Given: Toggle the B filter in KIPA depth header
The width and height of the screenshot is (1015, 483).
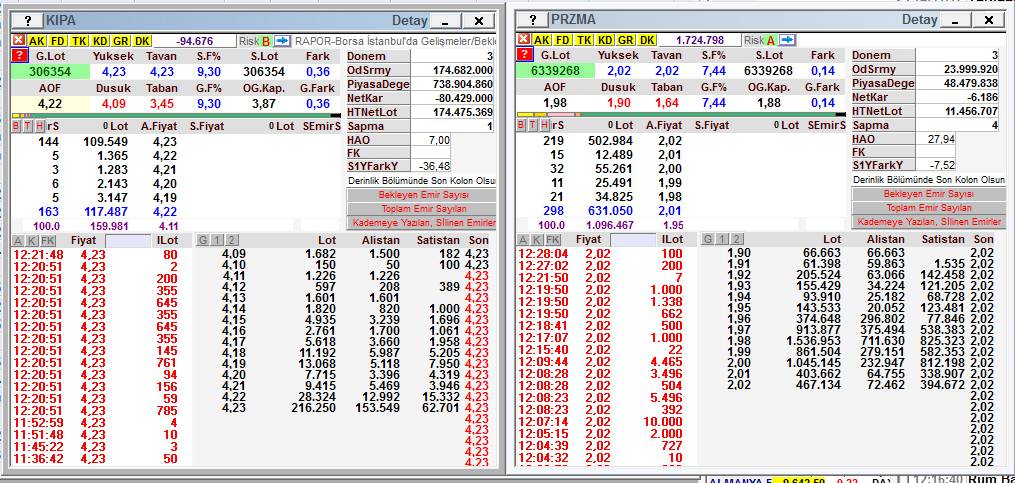Looking at the screenshot, I should point(16,125).
